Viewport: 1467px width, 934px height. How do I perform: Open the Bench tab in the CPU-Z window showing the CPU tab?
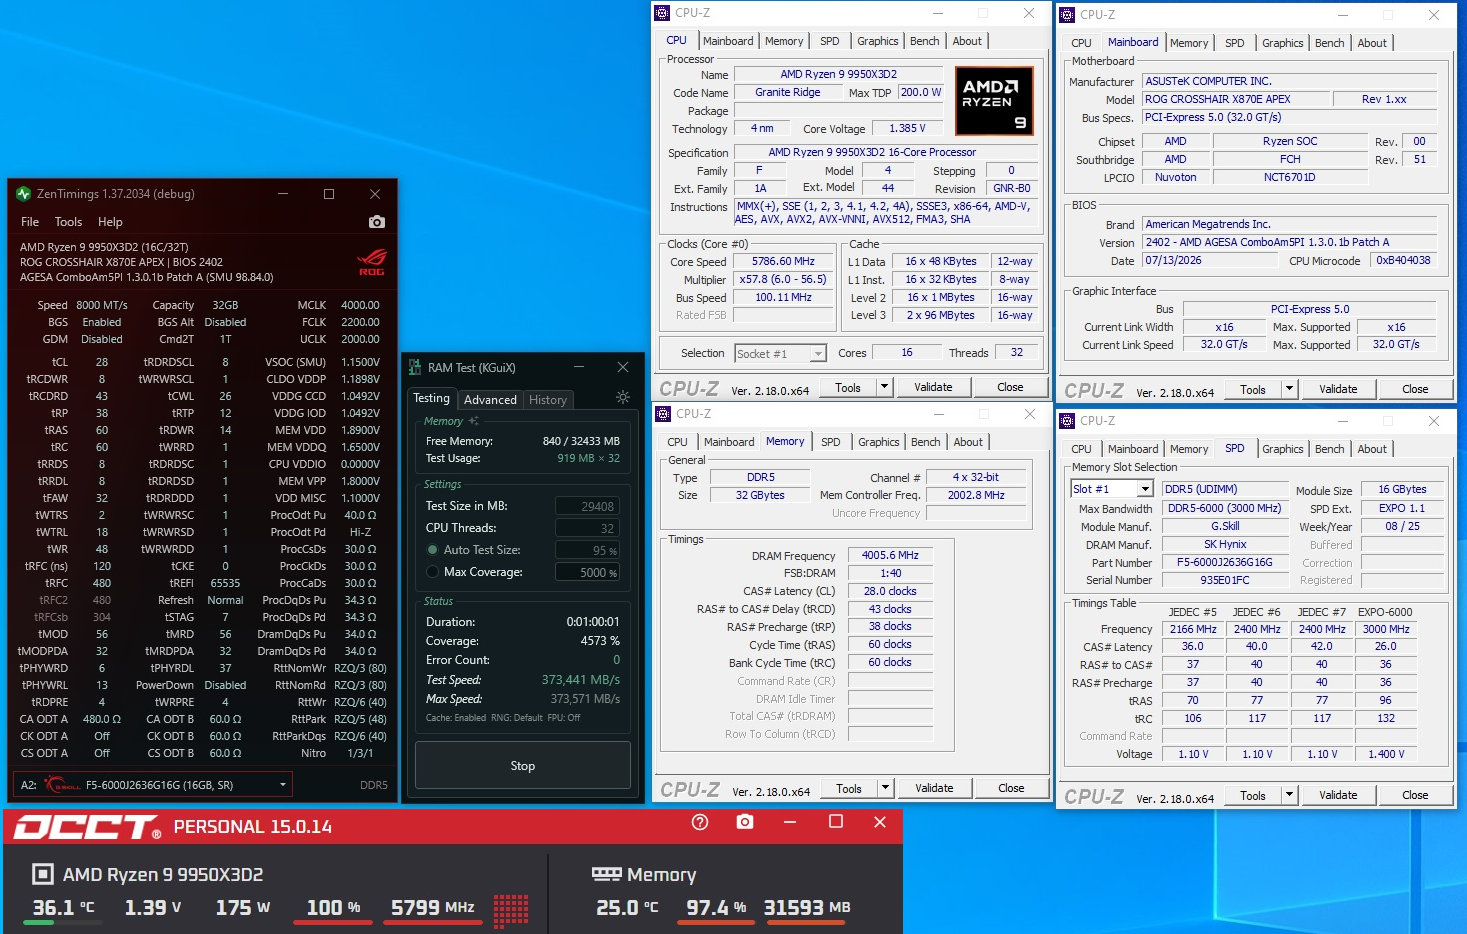click(x=925, y=41)
